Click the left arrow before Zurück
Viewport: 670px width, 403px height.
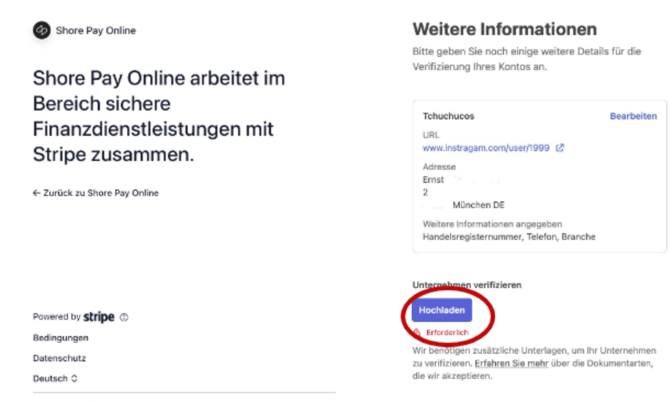36,193
